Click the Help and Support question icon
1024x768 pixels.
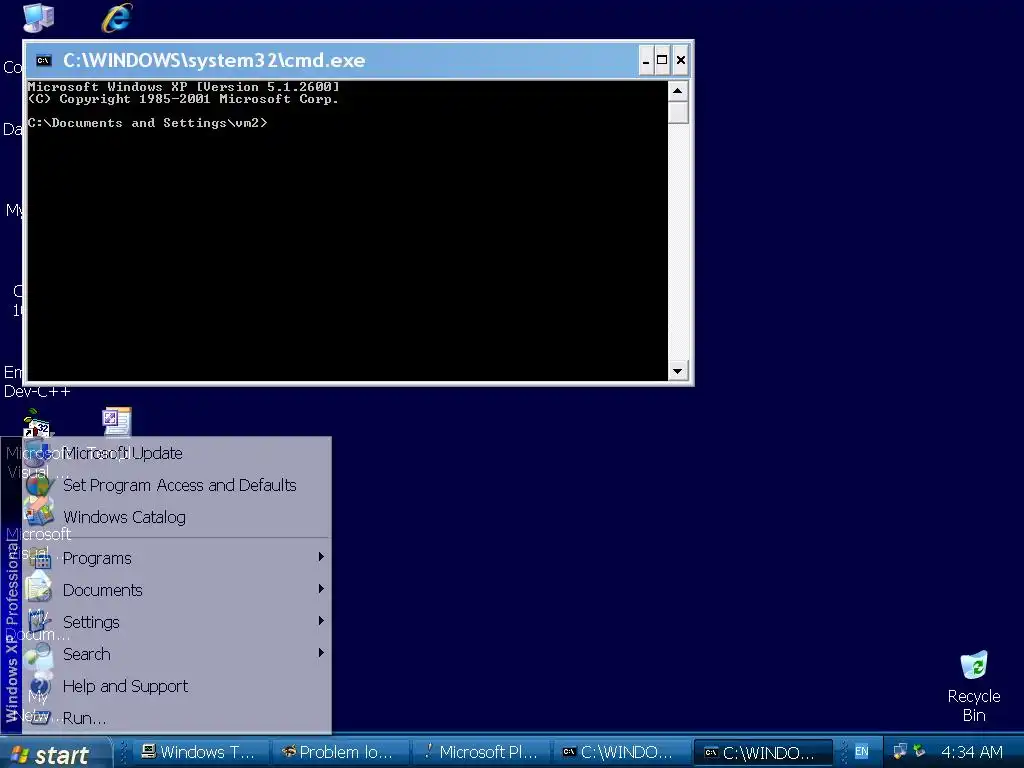coord(40,686)
